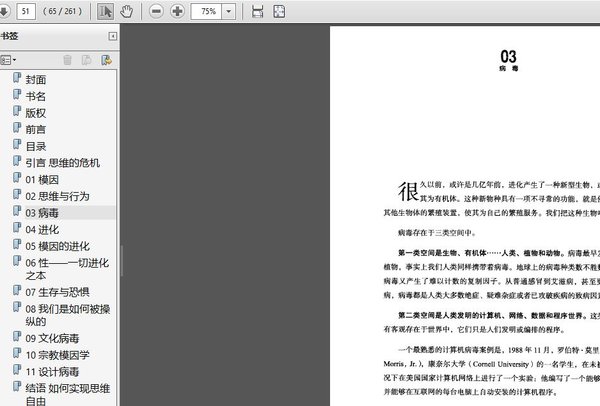Go to 引言 思维的危机 bookmark
The width and height of the screenshot is (600, 406).
tap(62, 163)
